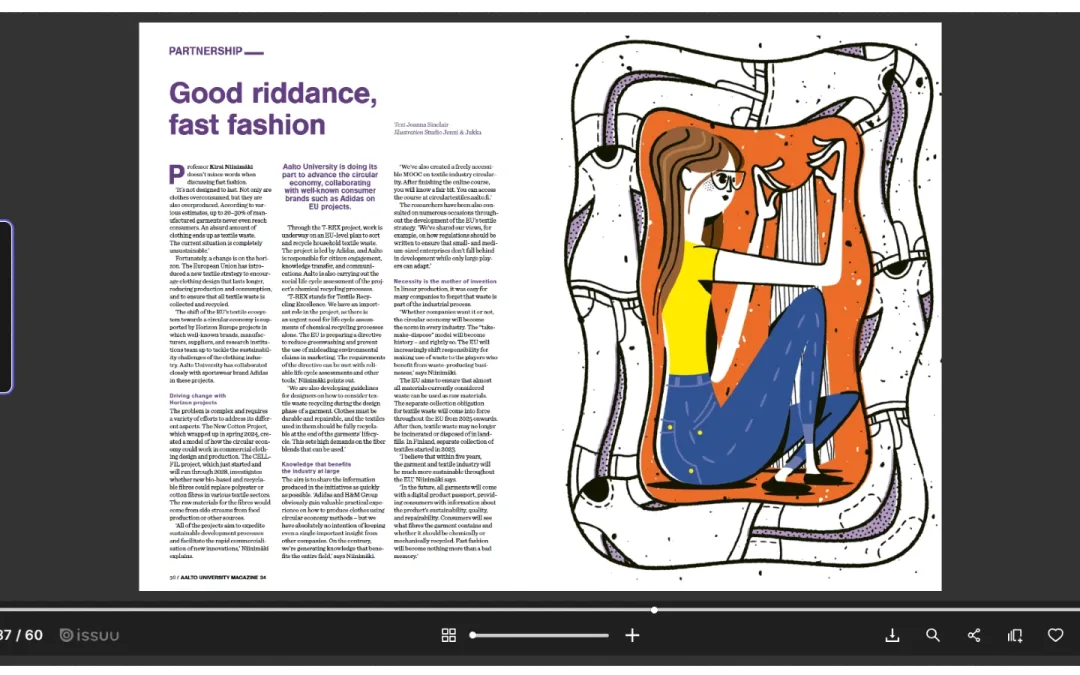Screen dimensions: 1080x675
Task: Click the Aalto University purple pull quote
Action: pyautogui.click(x=330, y=187)
